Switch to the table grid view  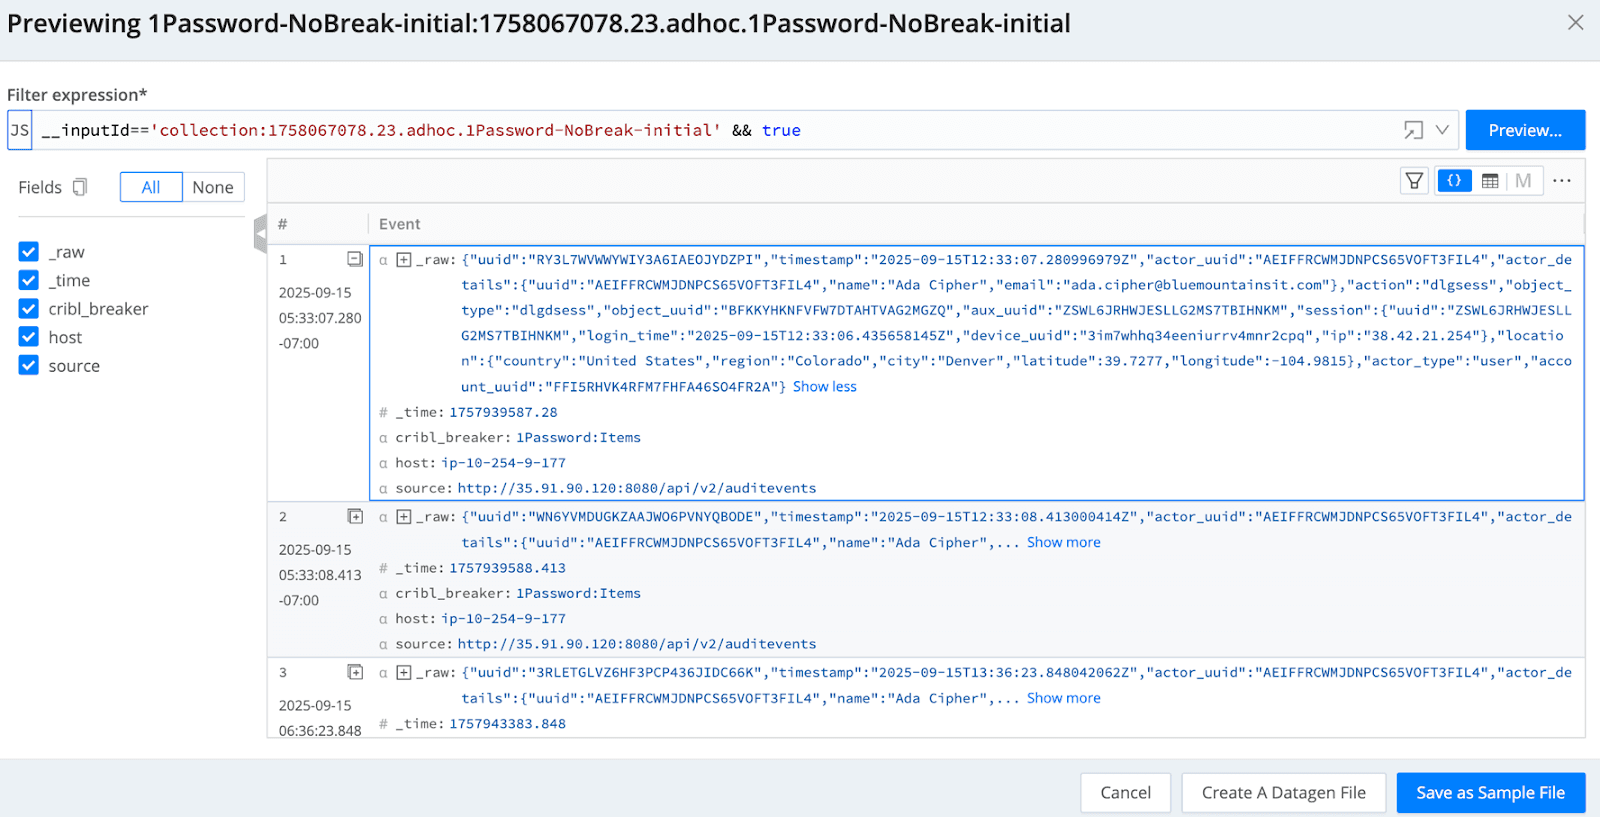pos(1490,181)
